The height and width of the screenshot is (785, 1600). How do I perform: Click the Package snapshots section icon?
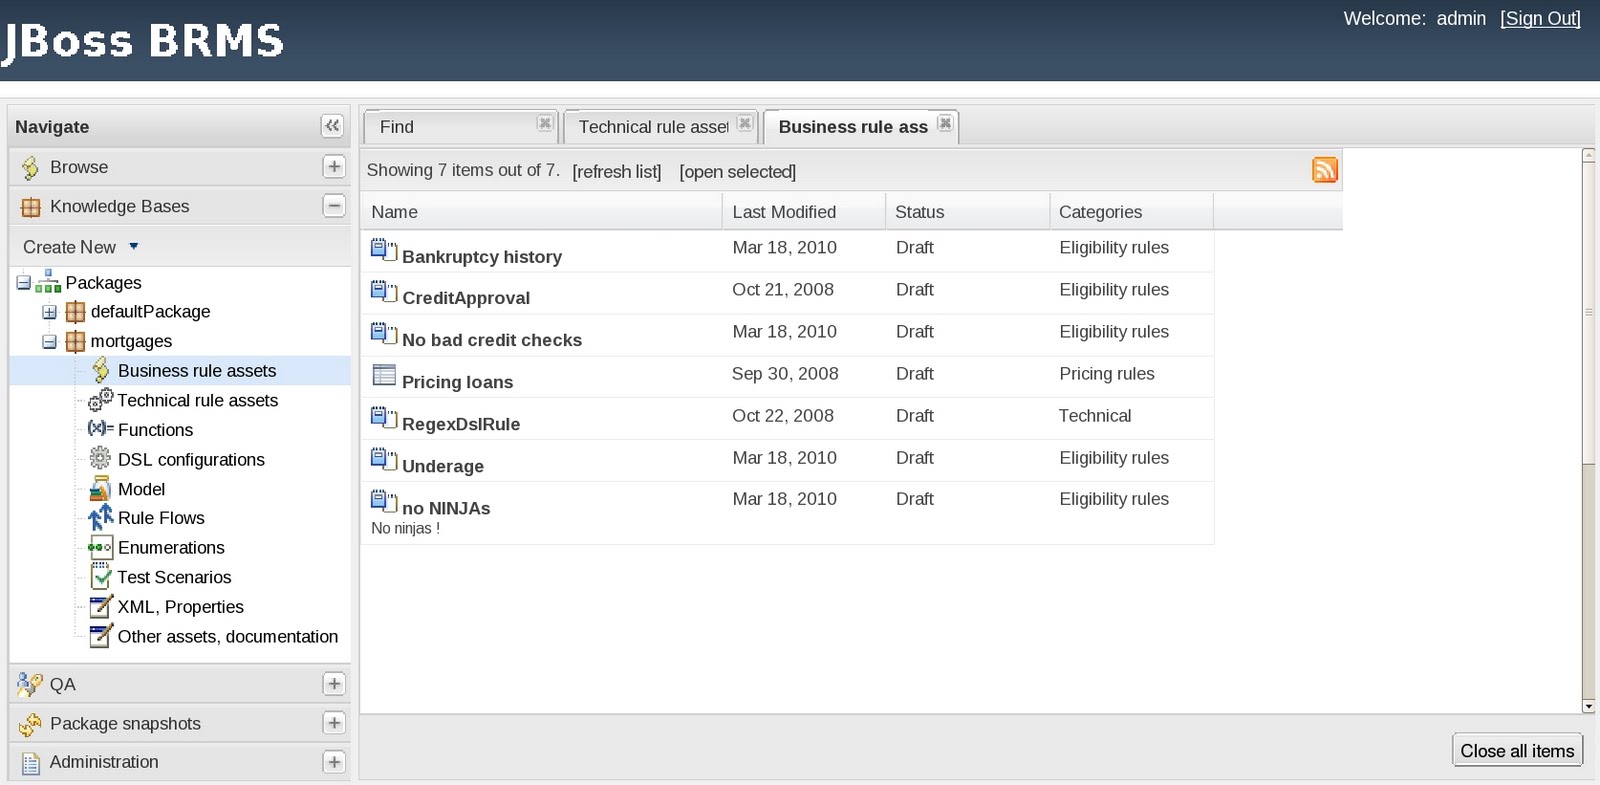30,723
